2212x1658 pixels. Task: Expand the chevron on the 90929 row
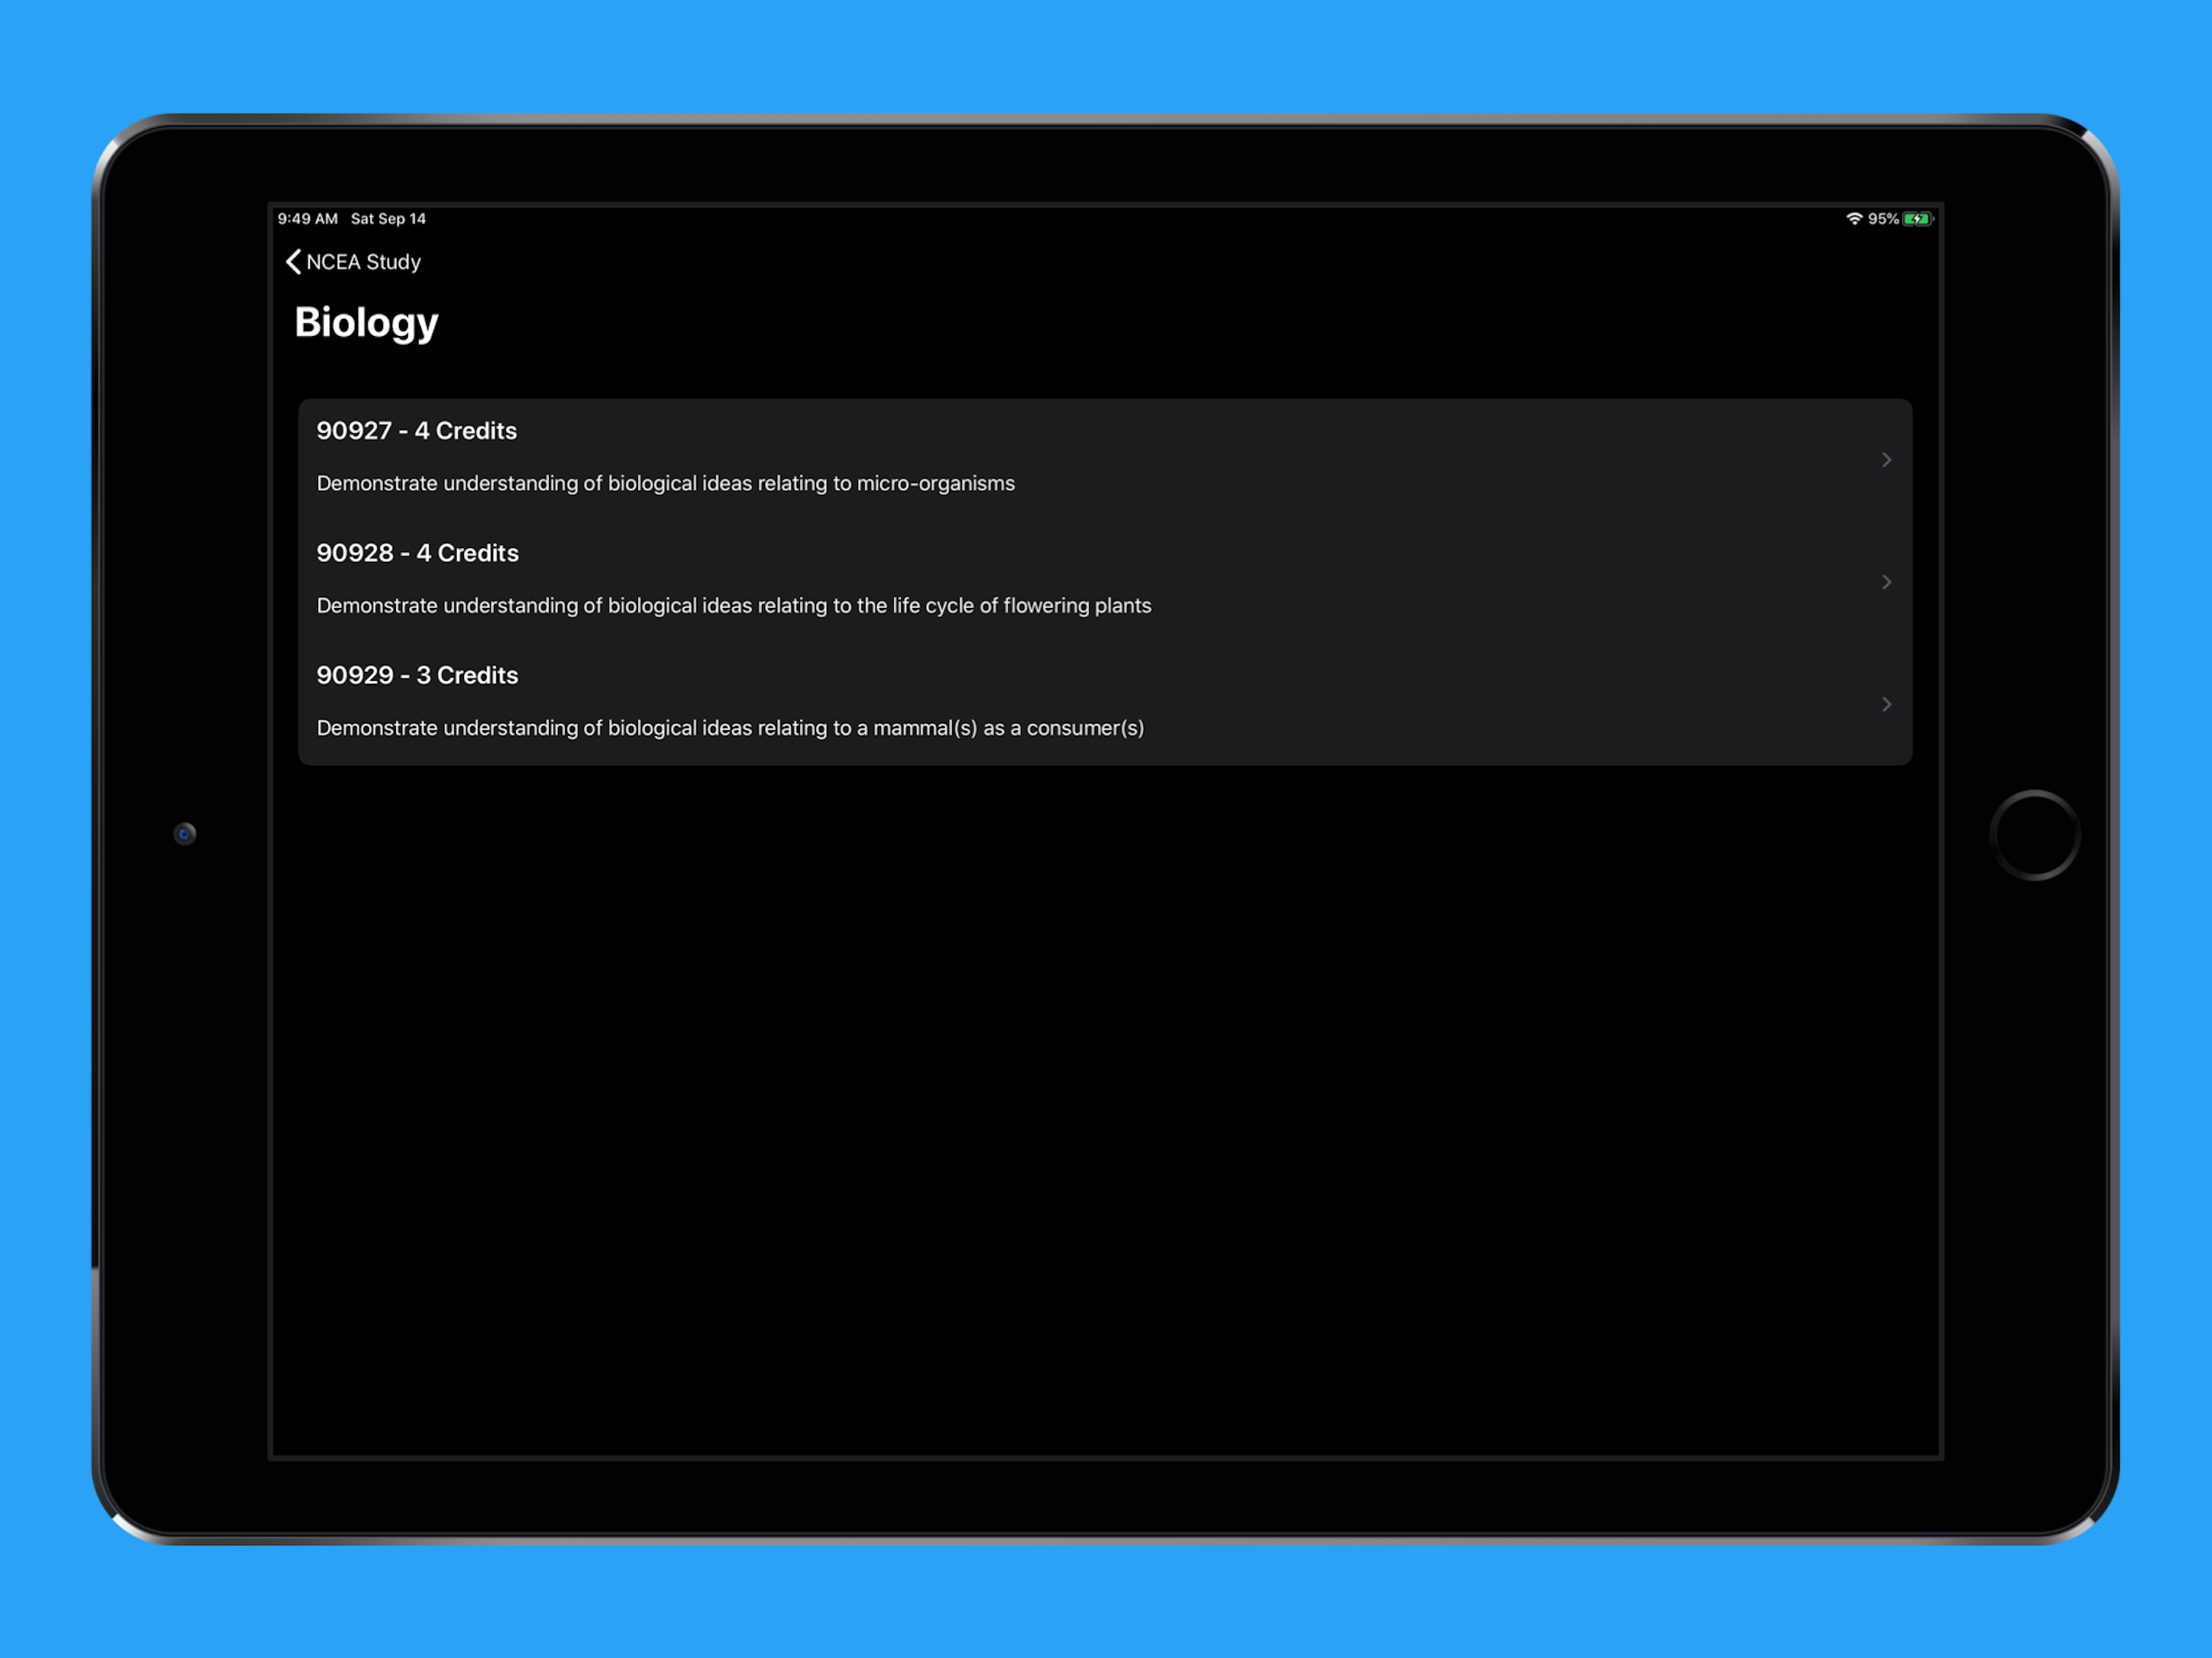1886,705
